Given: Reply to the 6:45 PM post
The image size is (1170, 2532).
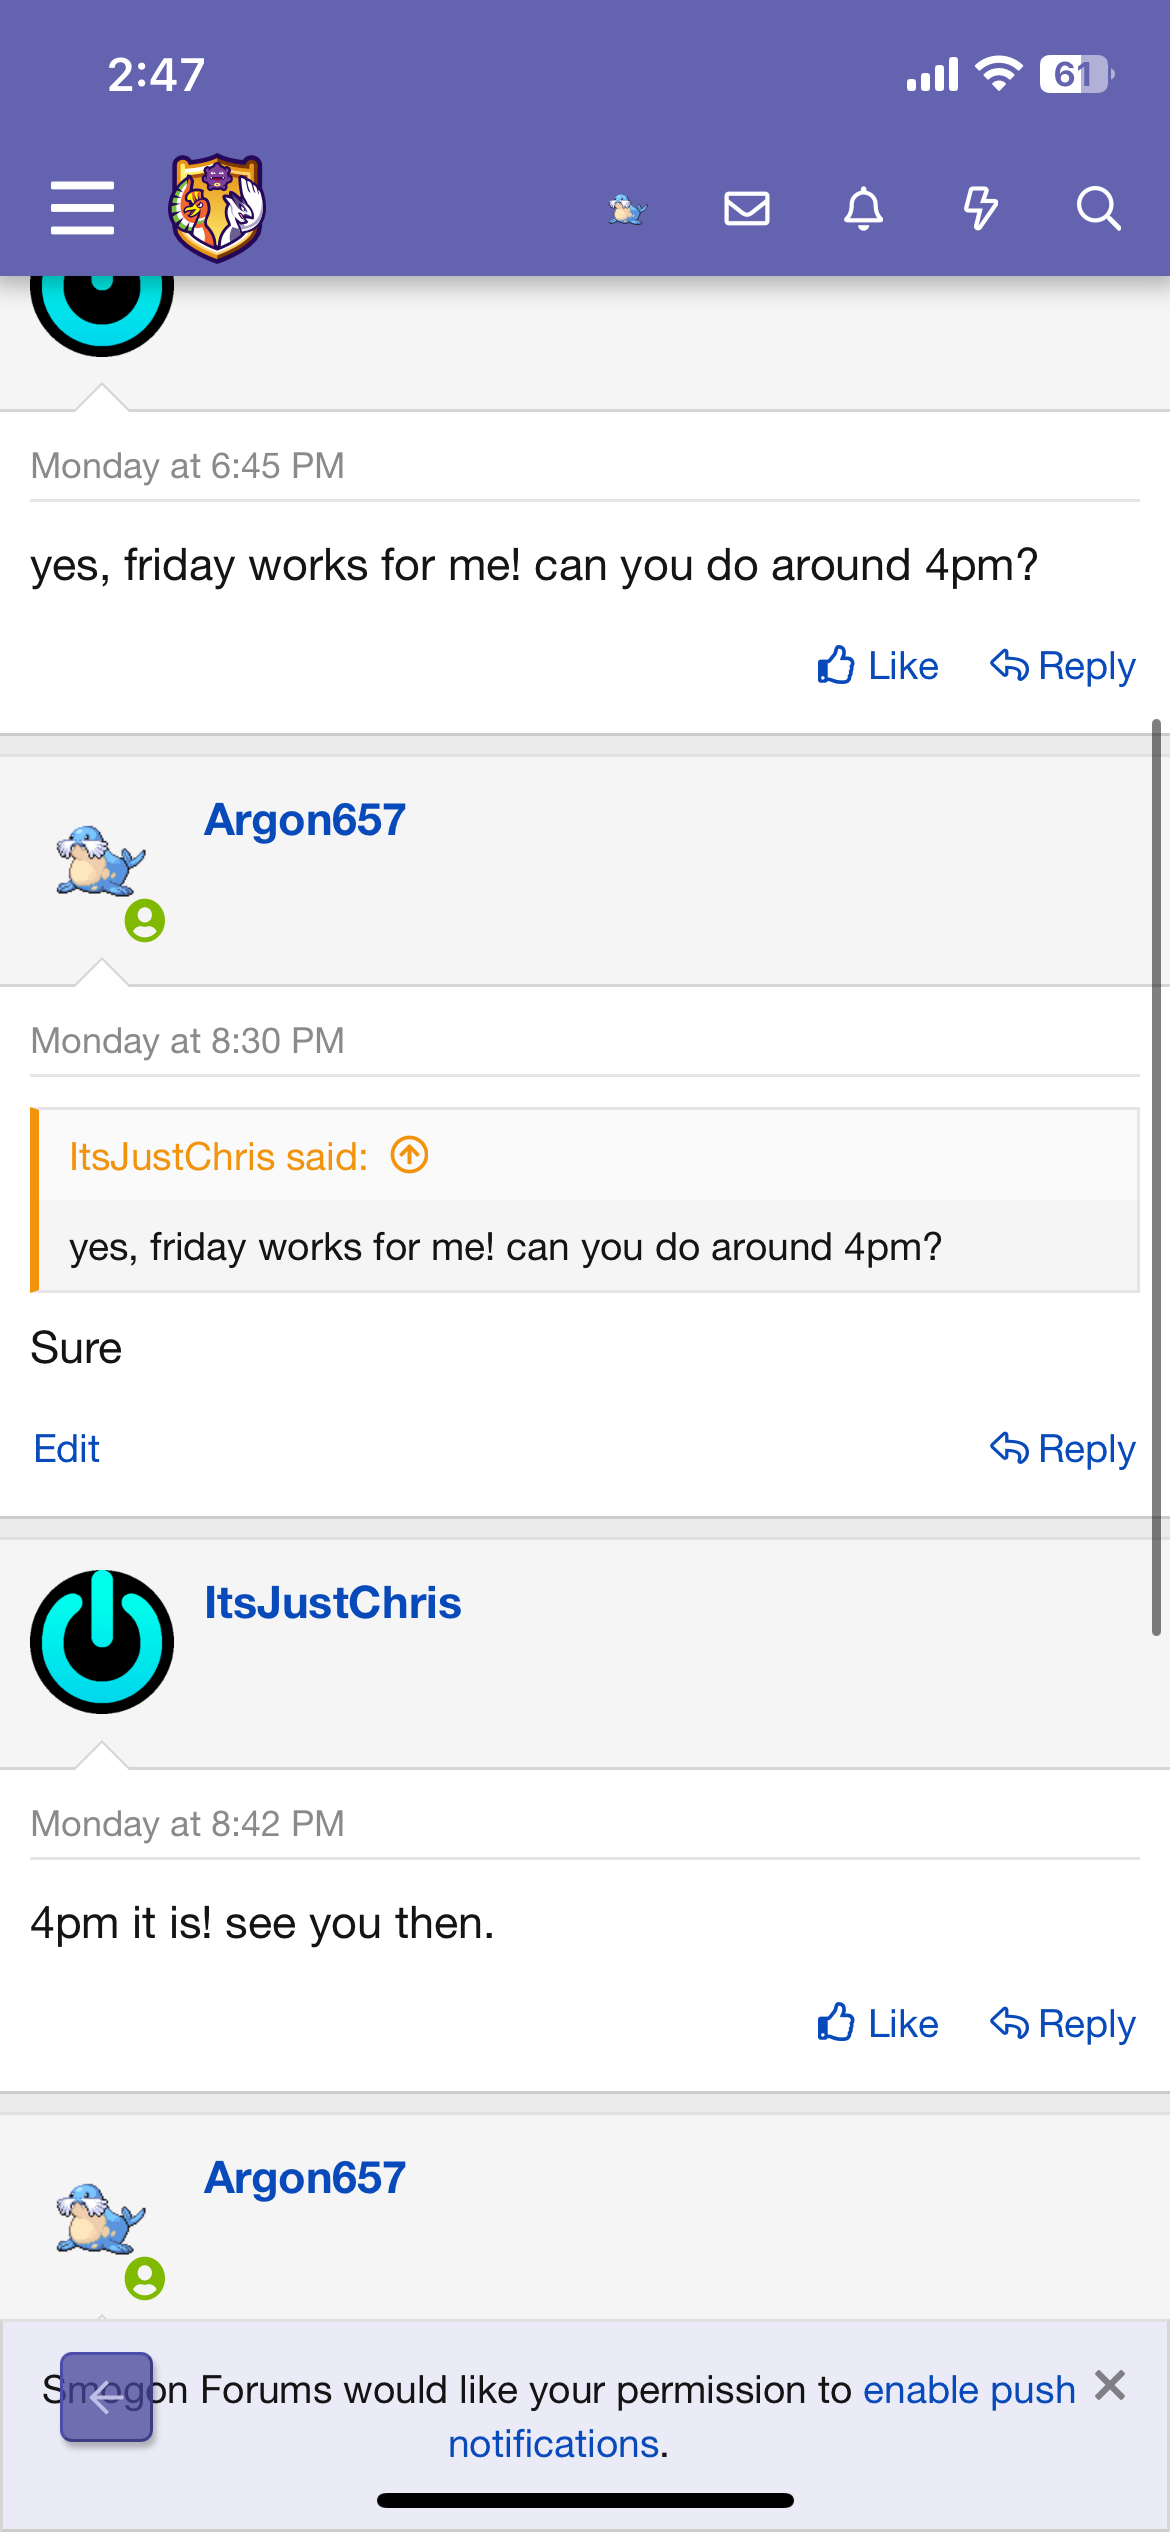Looking at the screenshot, I should tap(1062, 666).
